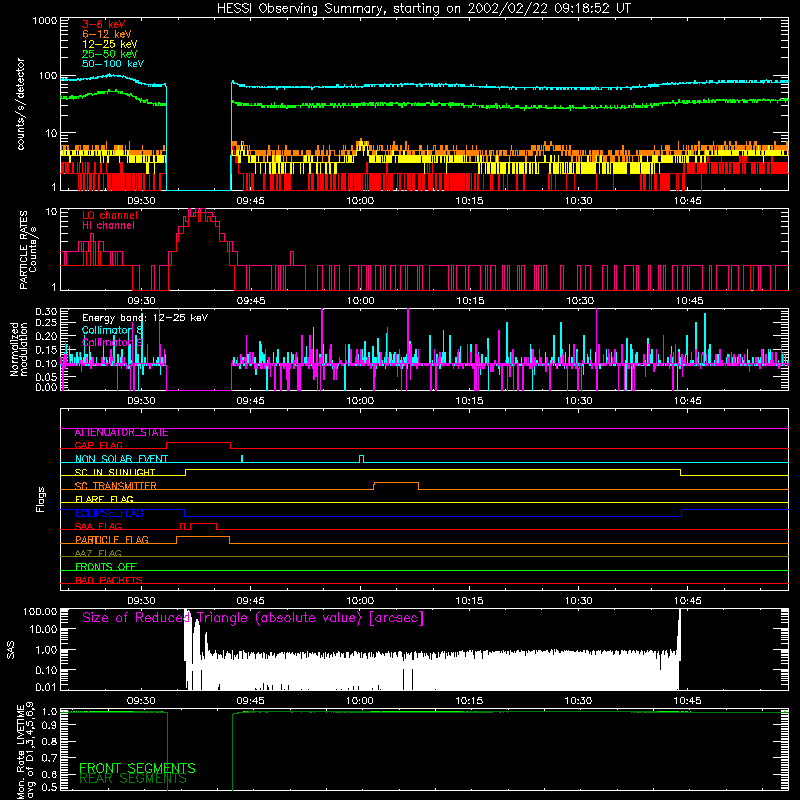Select the LO channel legend label
Image resolution: width=800 pixels, height=800 pixels.
coord(110,215)
